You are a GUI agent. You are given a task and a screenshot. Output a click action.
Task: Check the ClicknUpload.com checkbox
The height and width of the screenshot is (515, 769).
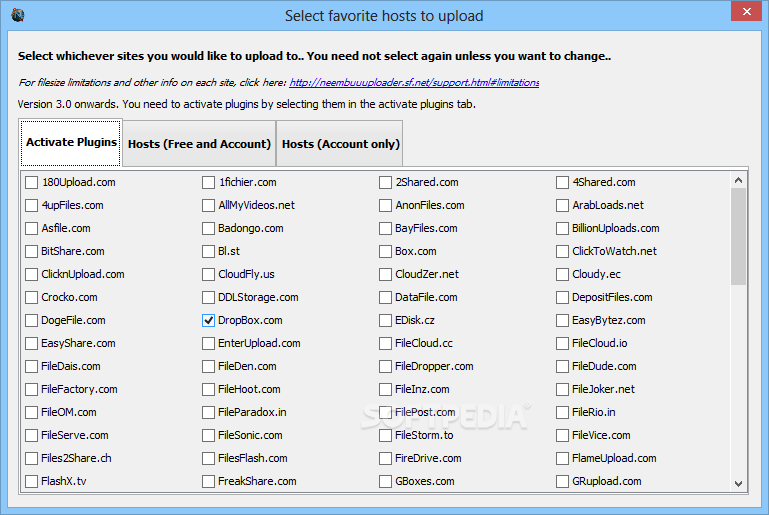click(x=31, y=275)
